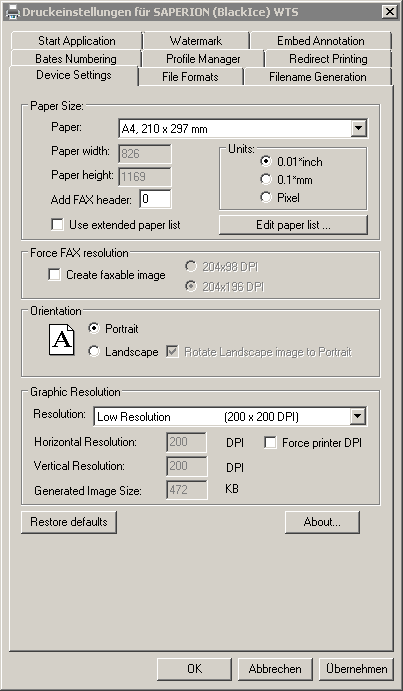Open the Start Application tab
The width and height of the screenshot is (403, 691).
[77, 41]
